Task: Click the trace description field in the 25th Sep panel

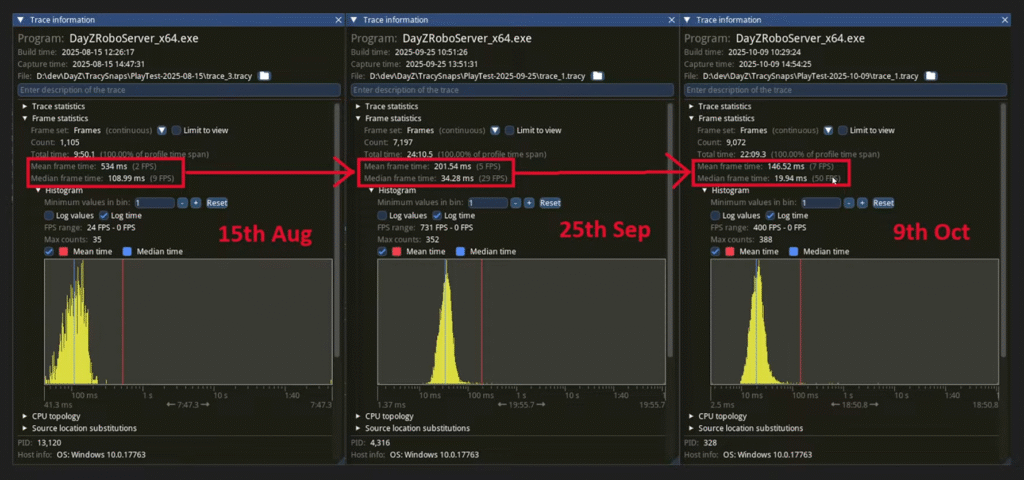Action: point(512,91)
